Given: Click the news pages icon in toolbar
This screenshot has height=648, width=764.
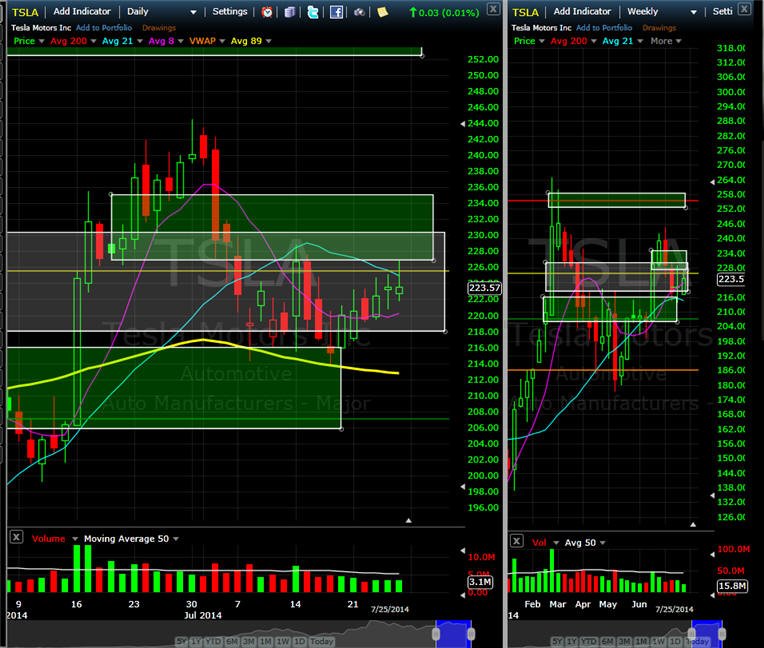Looking at the screenshot, I should (x=289, y=12).
